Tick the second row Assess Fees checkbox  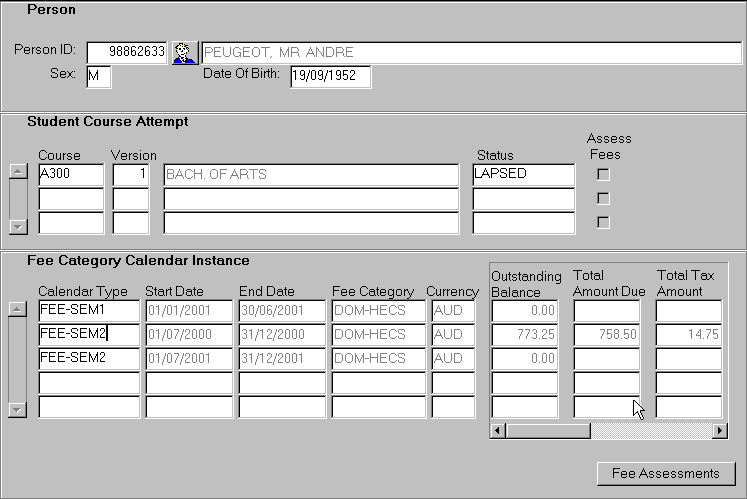pyautogui.click(x=603, y=198)
